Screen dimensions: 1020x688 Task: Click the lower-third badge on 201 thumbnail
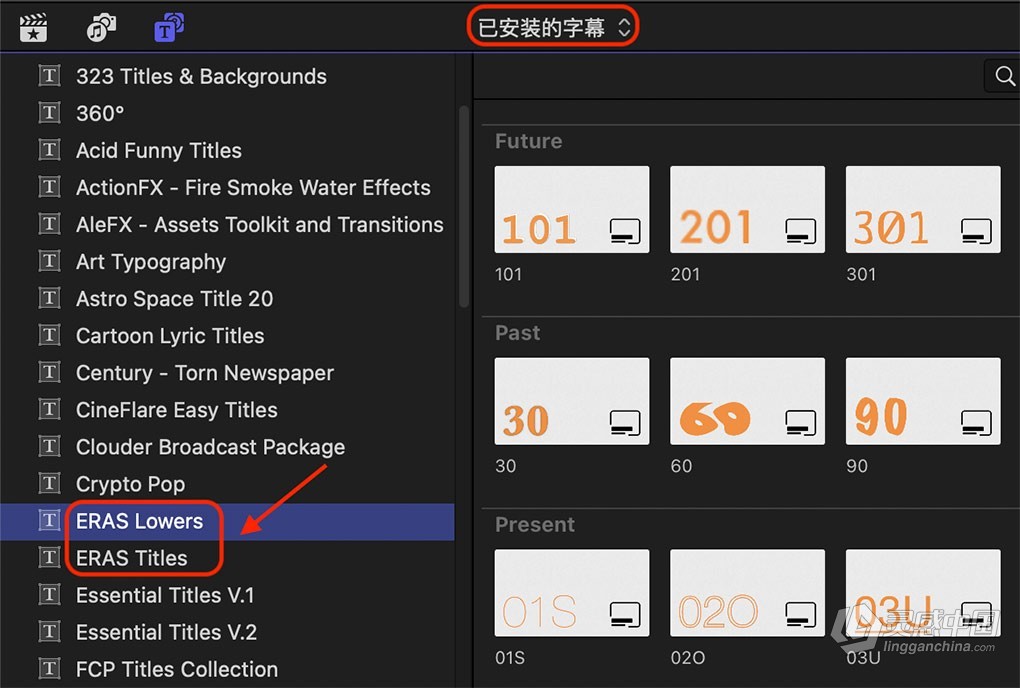click(x=801, y=231)
